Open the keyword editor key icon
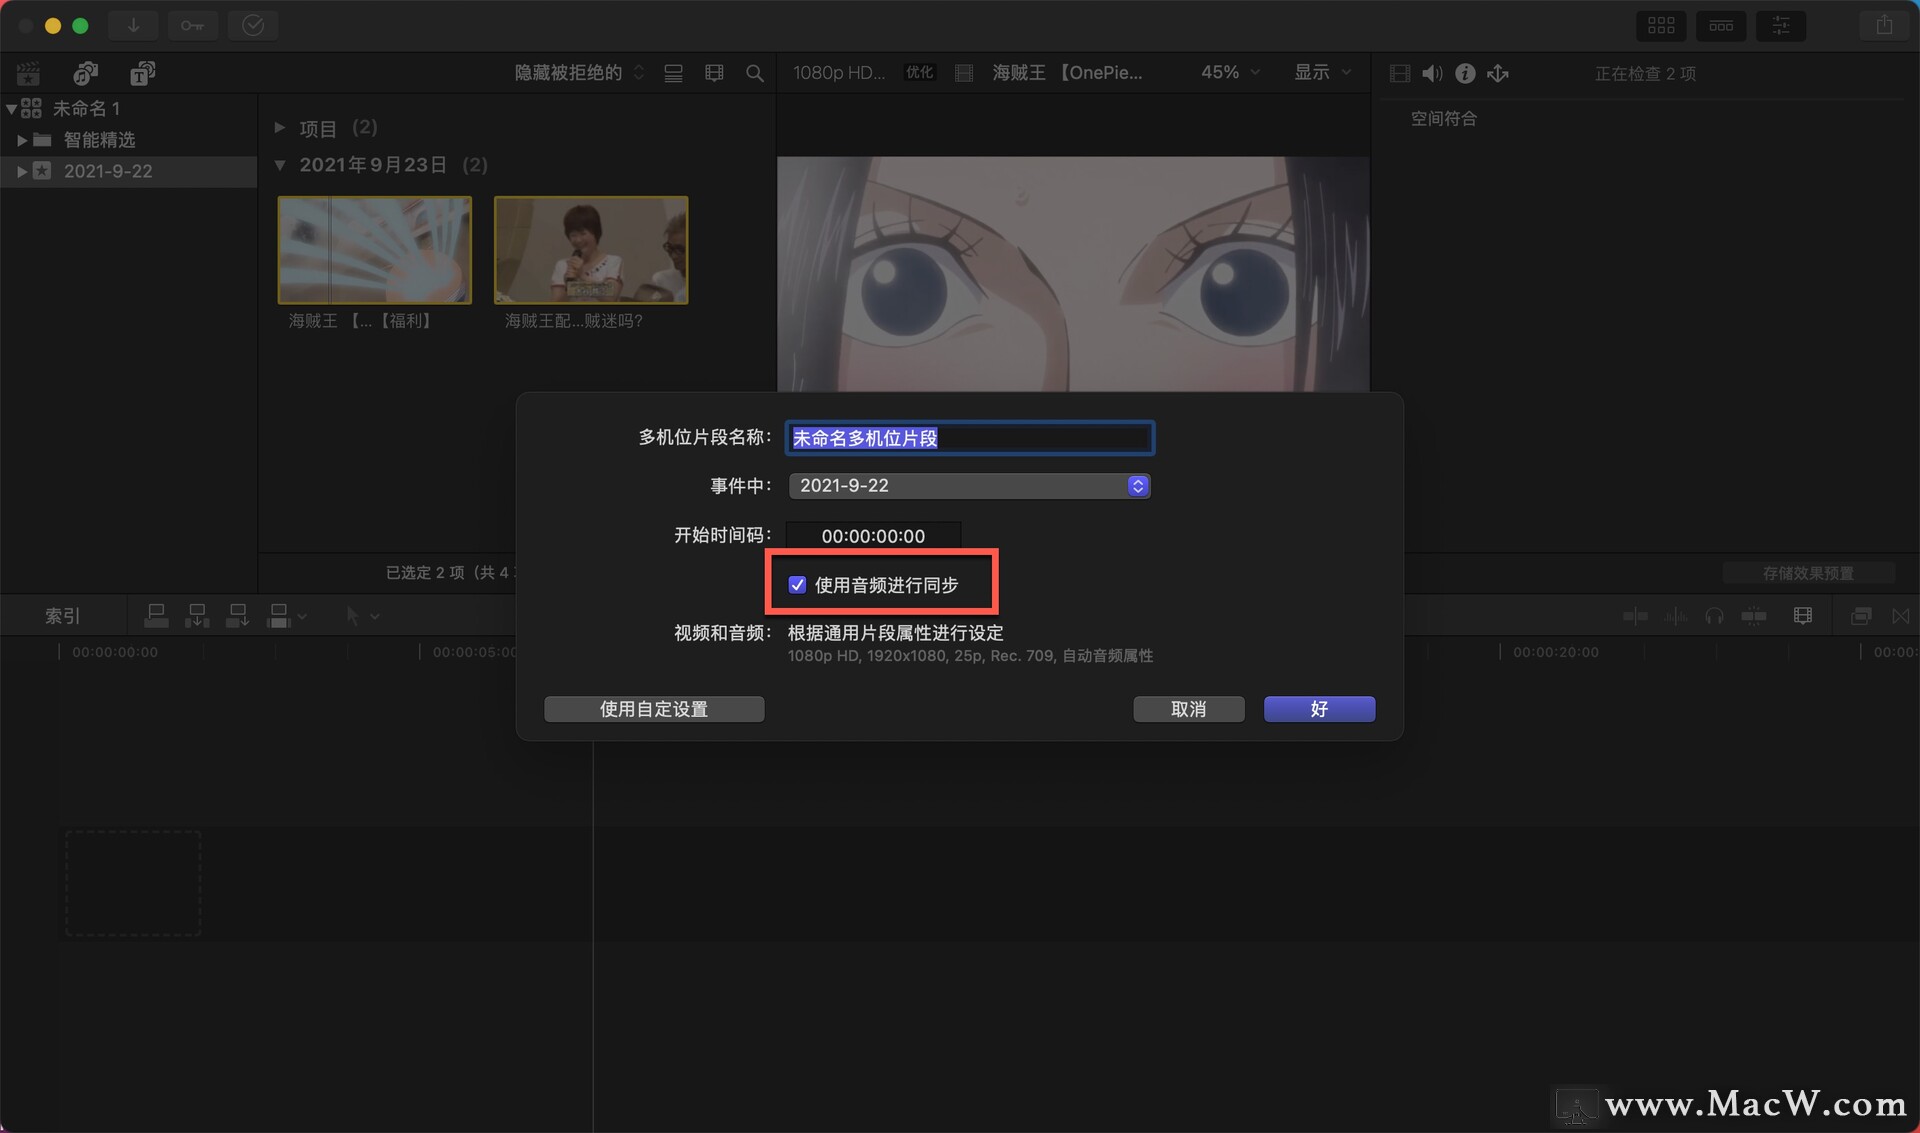The height and width of the screenshot is (1133, 1920). (x=192, y=25)
